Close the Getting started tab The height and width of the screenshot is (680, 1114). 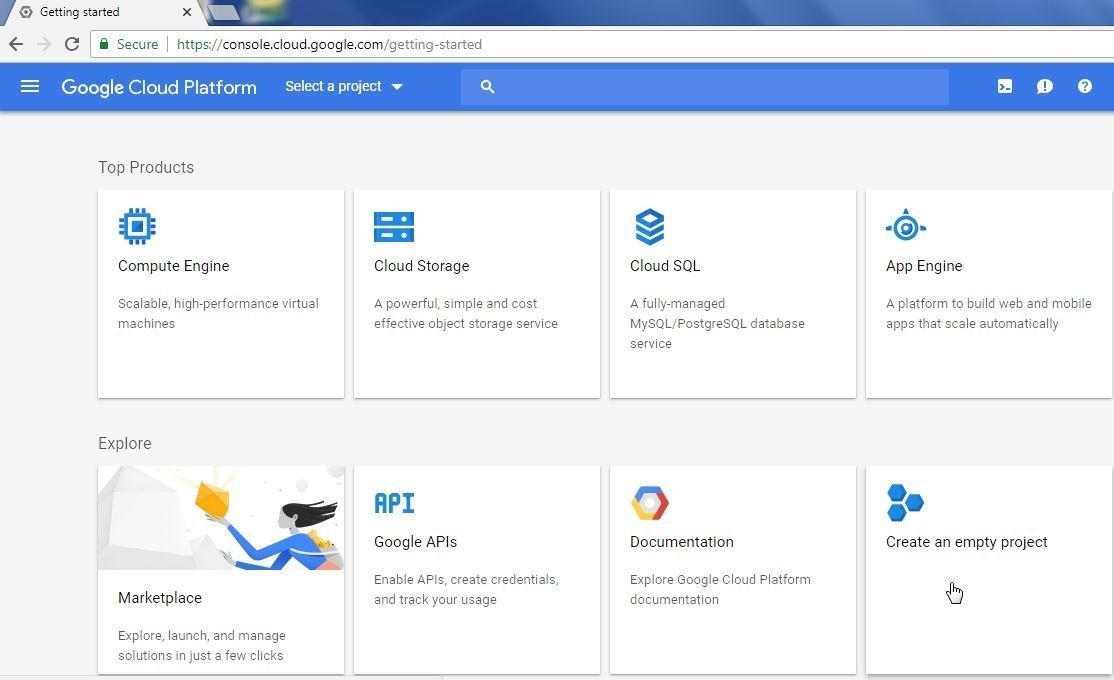[x=187, y=13]
